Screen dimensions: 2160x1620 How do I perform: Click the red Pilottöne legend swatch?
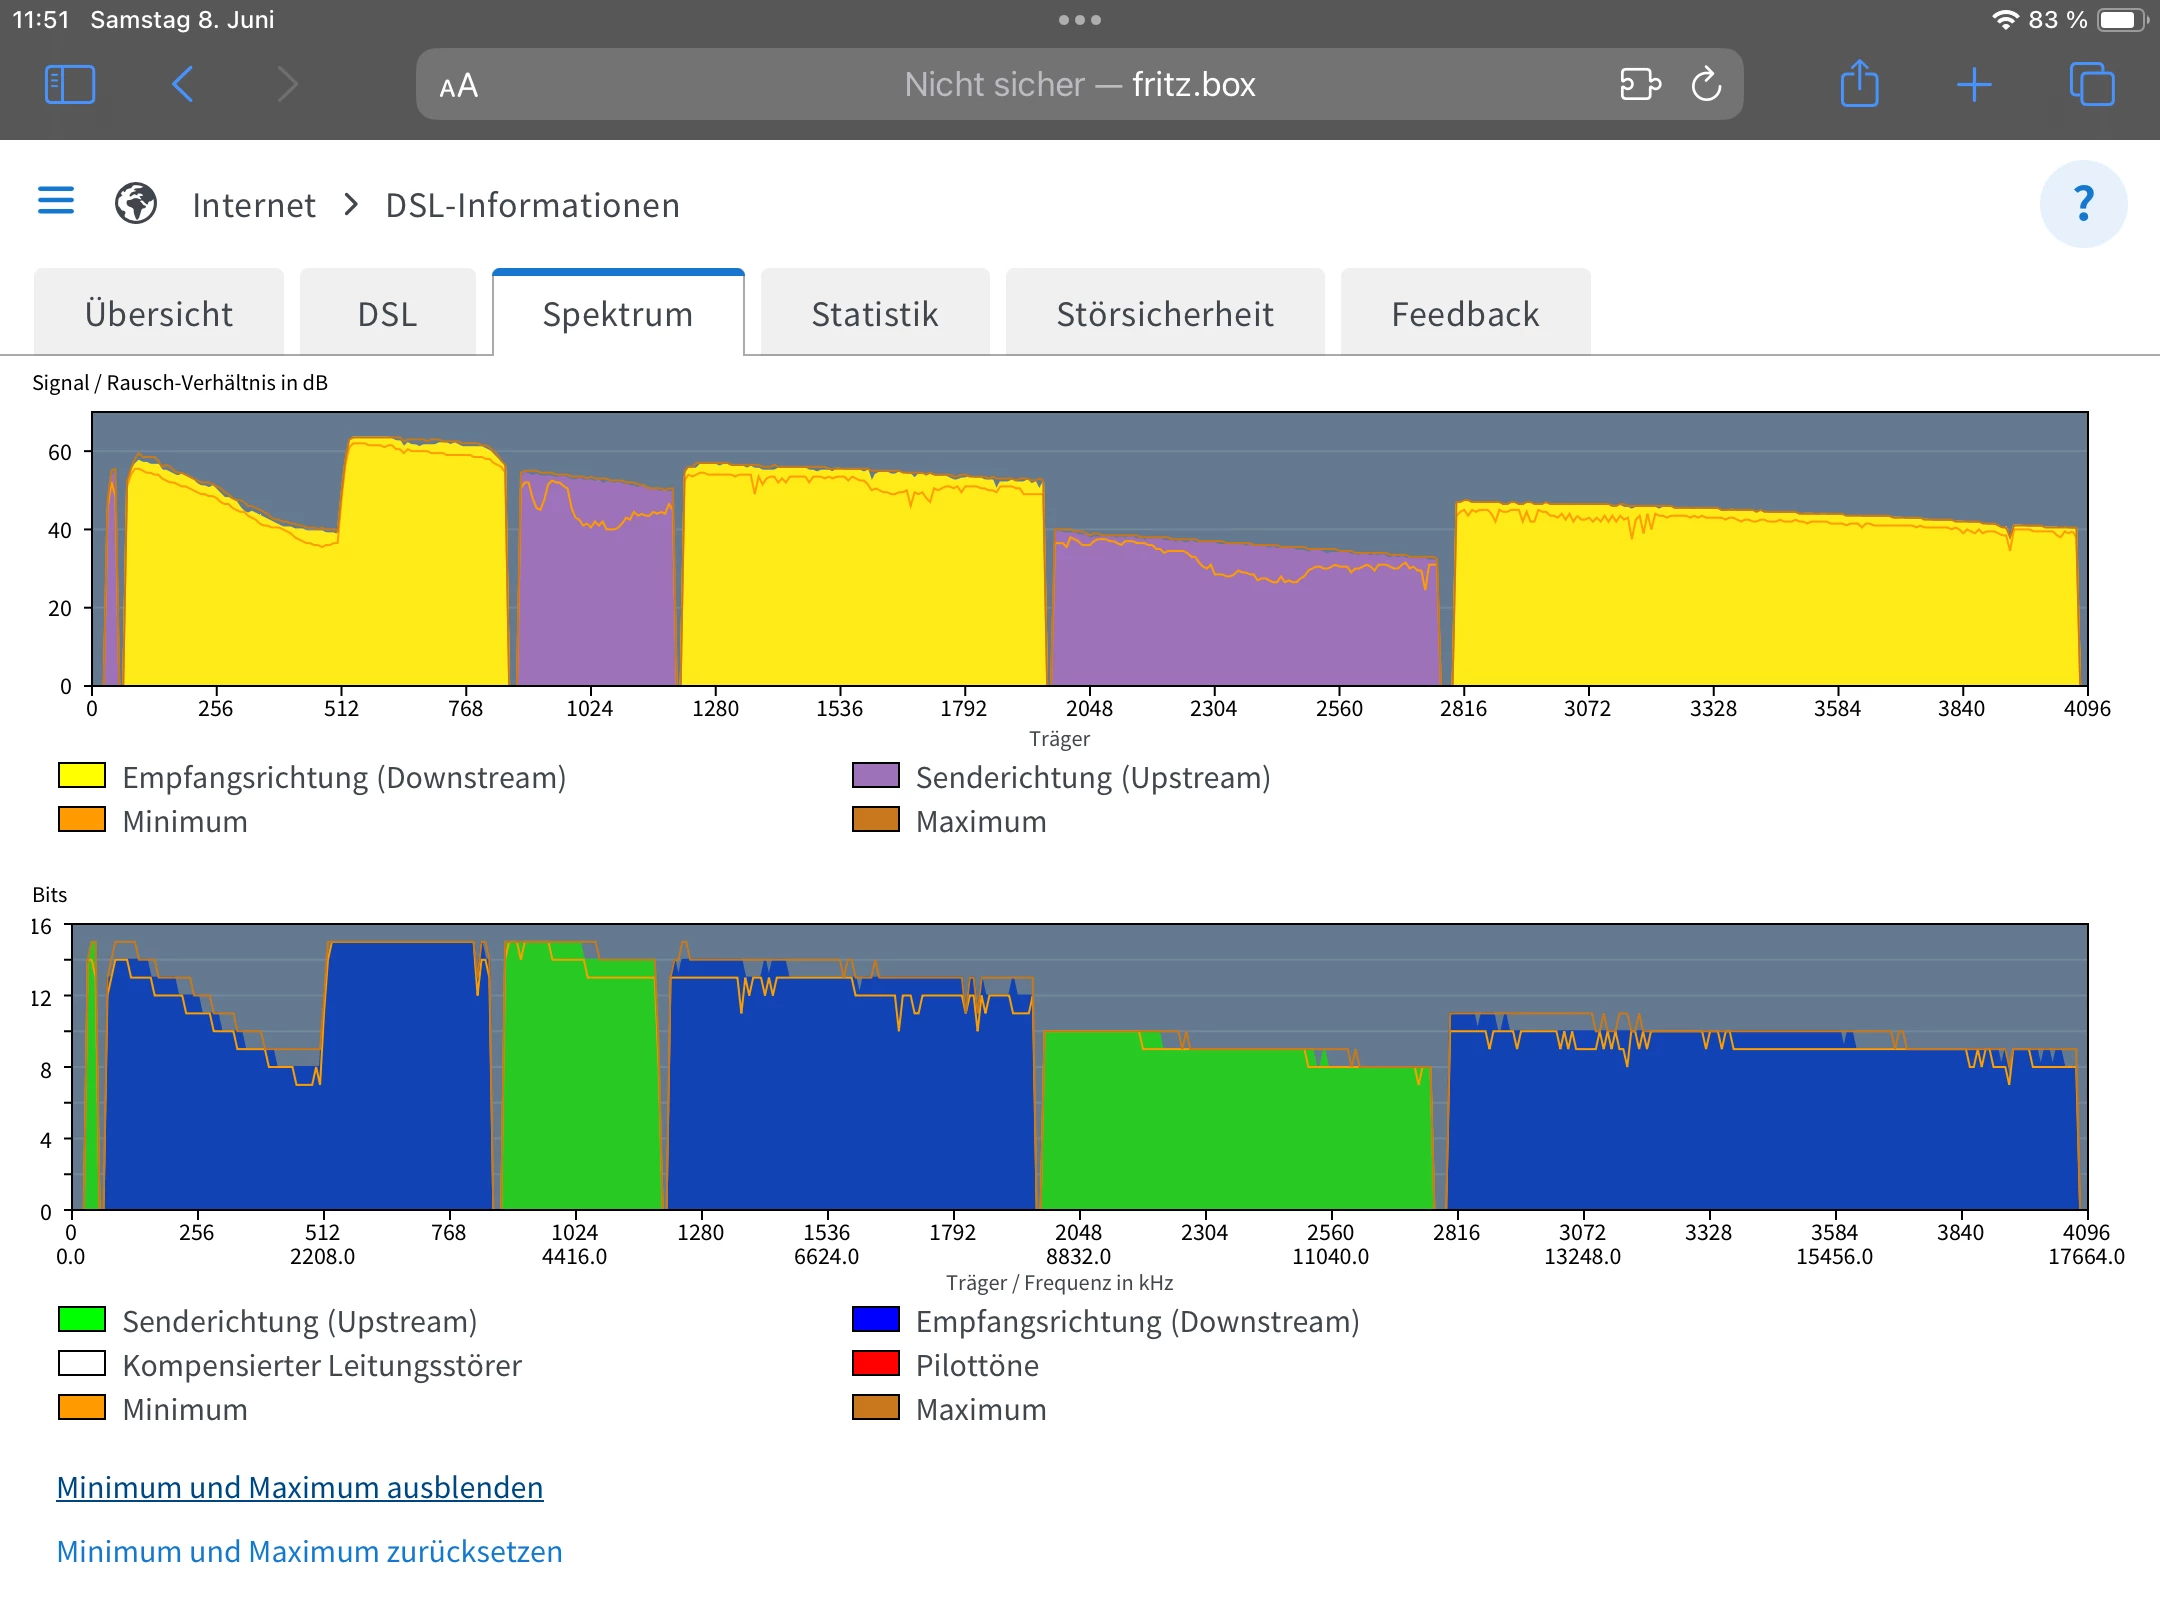click(x=876, y=1364)
